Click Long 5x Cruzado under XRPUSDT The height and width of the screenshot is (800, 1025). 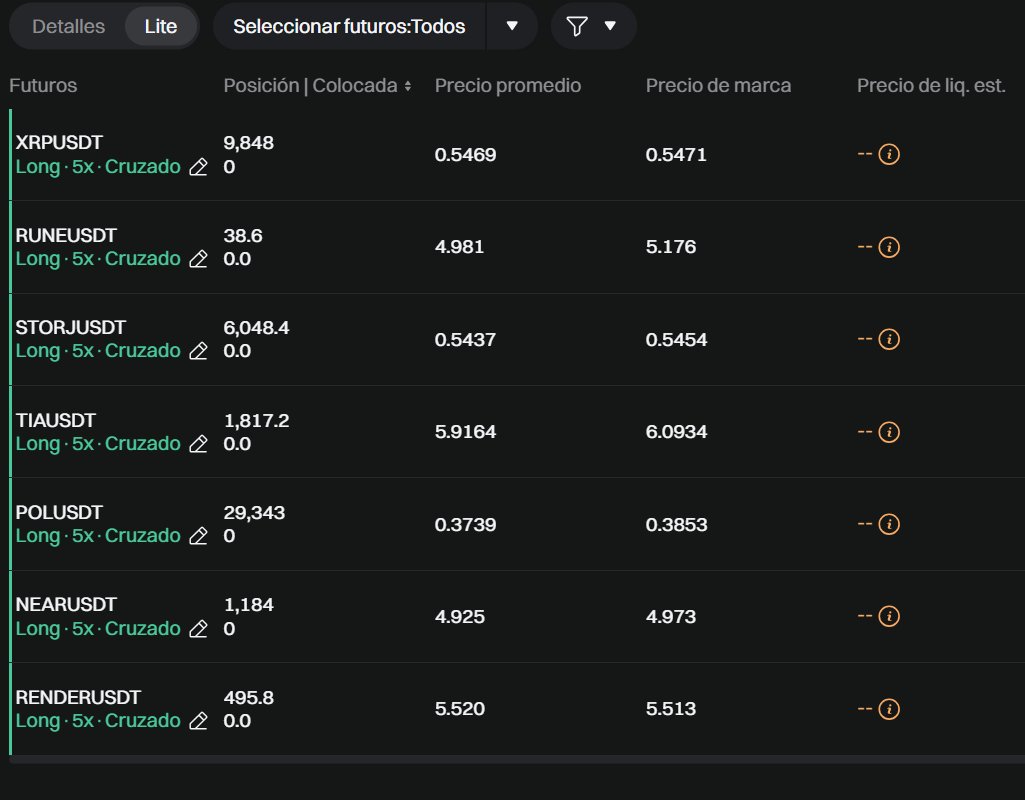click(x=98, y=167)
